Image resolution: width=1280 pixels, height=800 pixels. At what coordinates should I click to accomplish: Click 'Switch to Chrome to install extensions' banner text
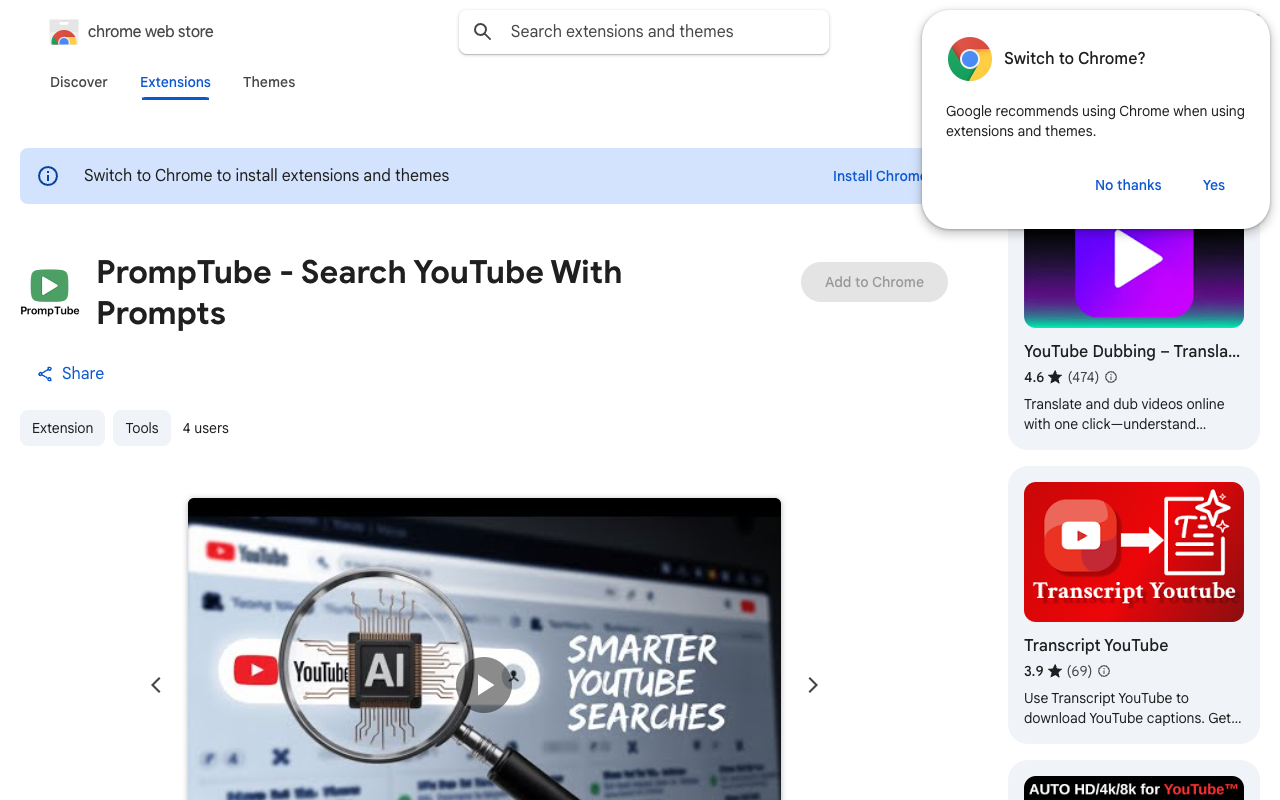(267, 175)
